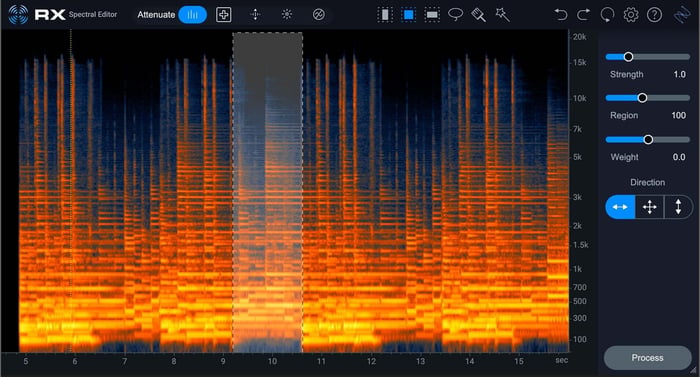This screenshot has width=700, height=377.
Task: Click the 10 second mark on timeline
Action: 272,361
